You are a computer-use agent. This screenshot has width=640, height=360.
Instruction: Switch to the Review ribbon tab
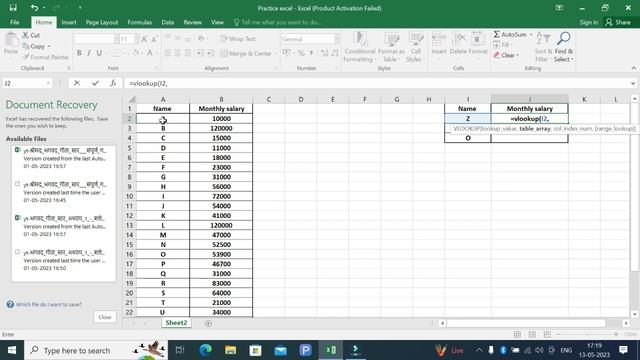click(x=192, y=22)
